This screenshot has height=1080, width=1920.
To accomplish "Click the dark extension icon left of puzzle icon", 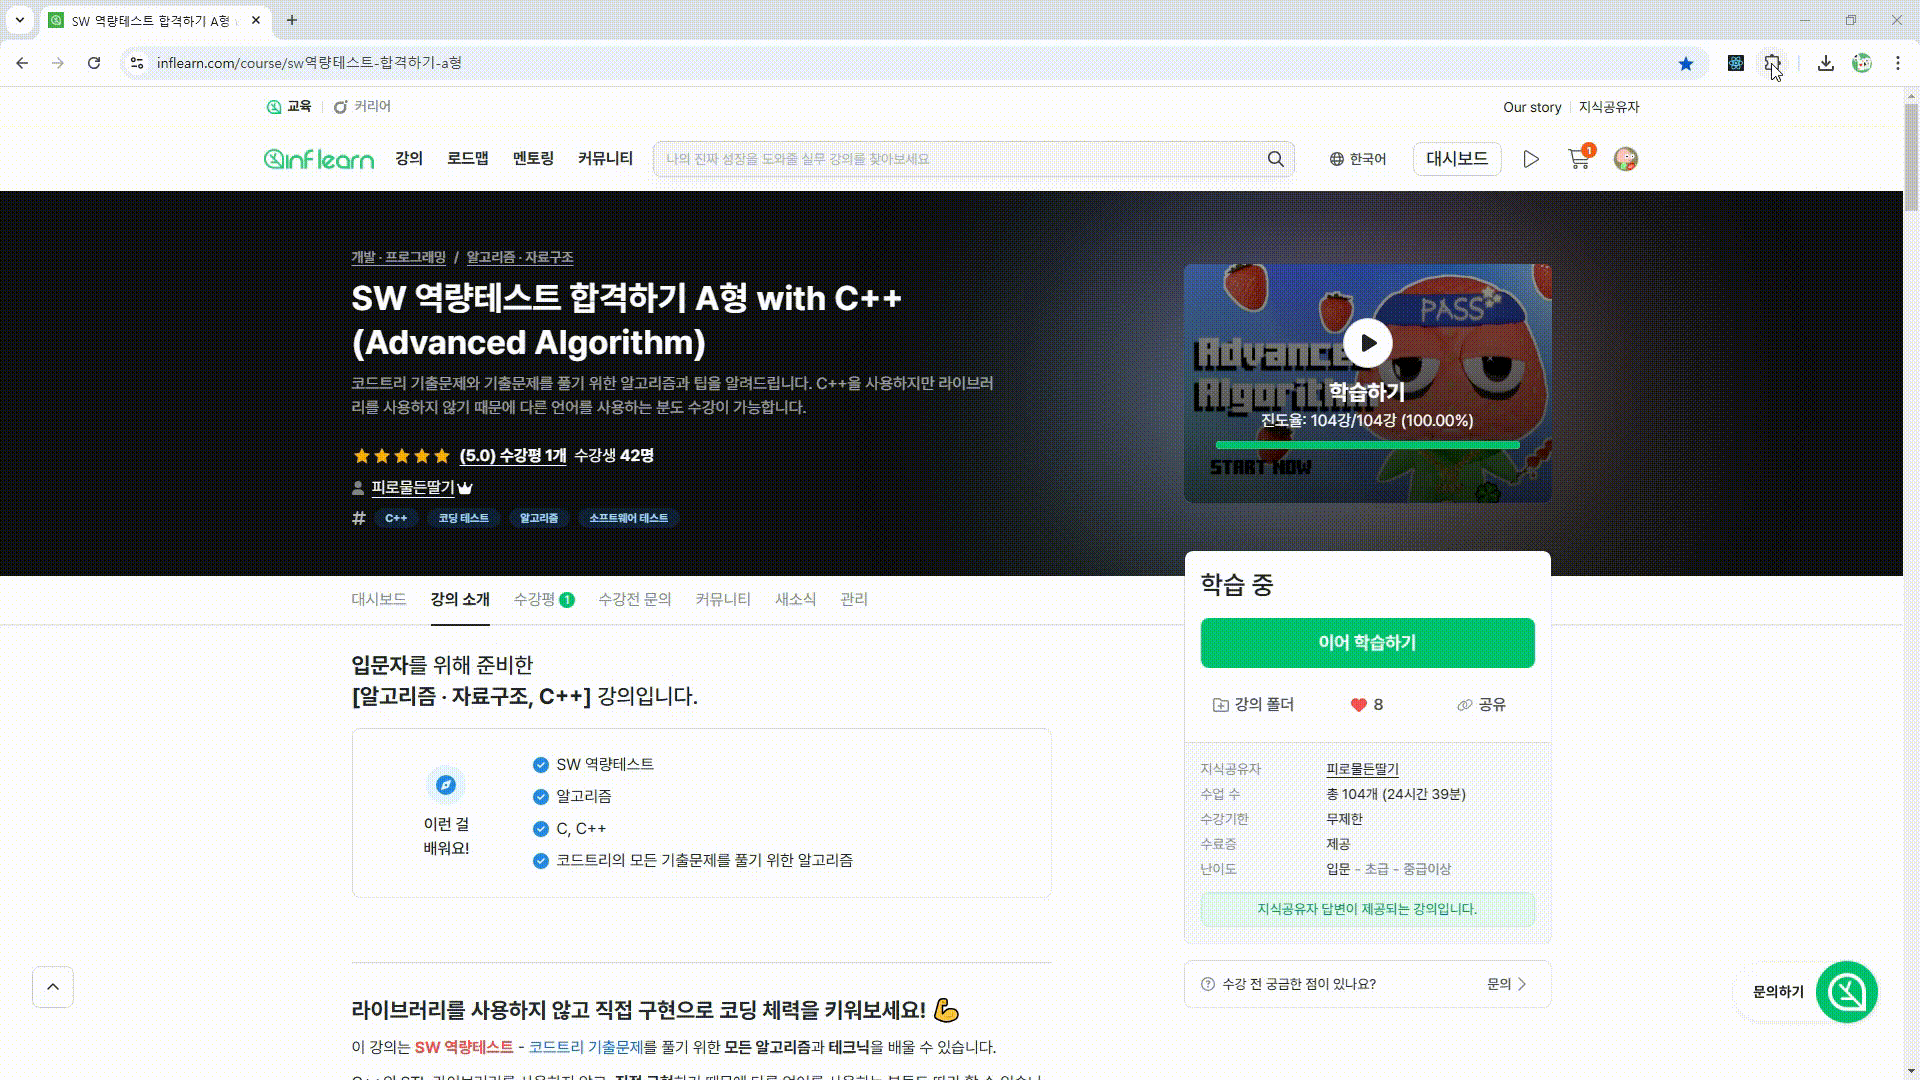I will (1736, 63).
